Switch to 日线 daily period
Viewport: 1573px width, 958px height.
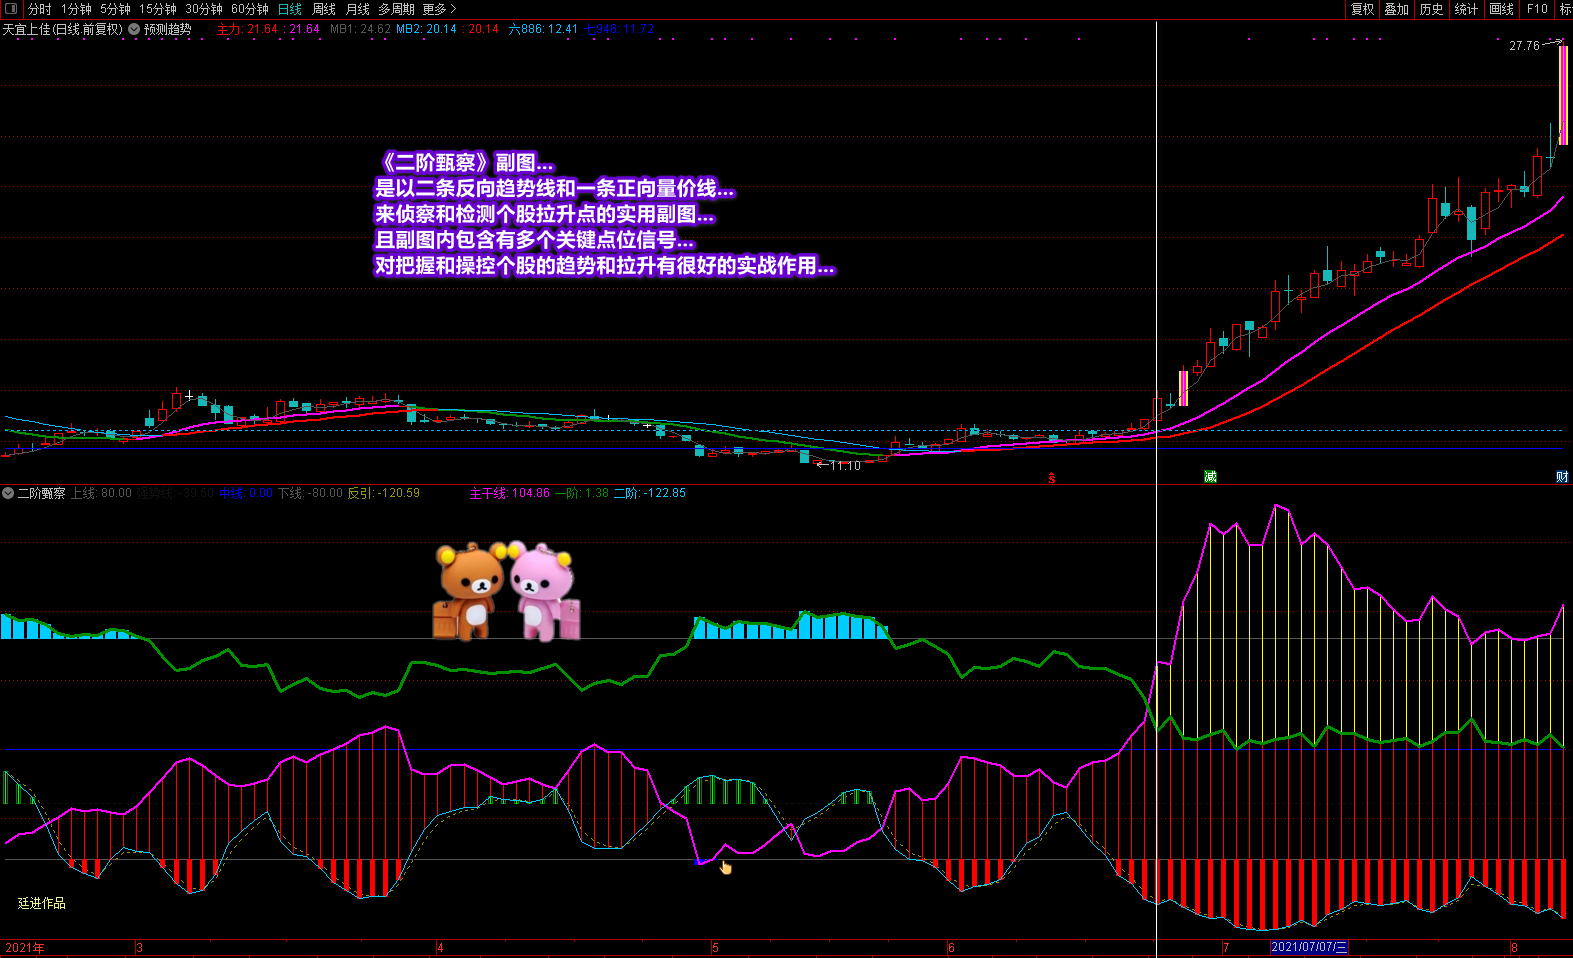pyautogui.click(x=290, y=9)
